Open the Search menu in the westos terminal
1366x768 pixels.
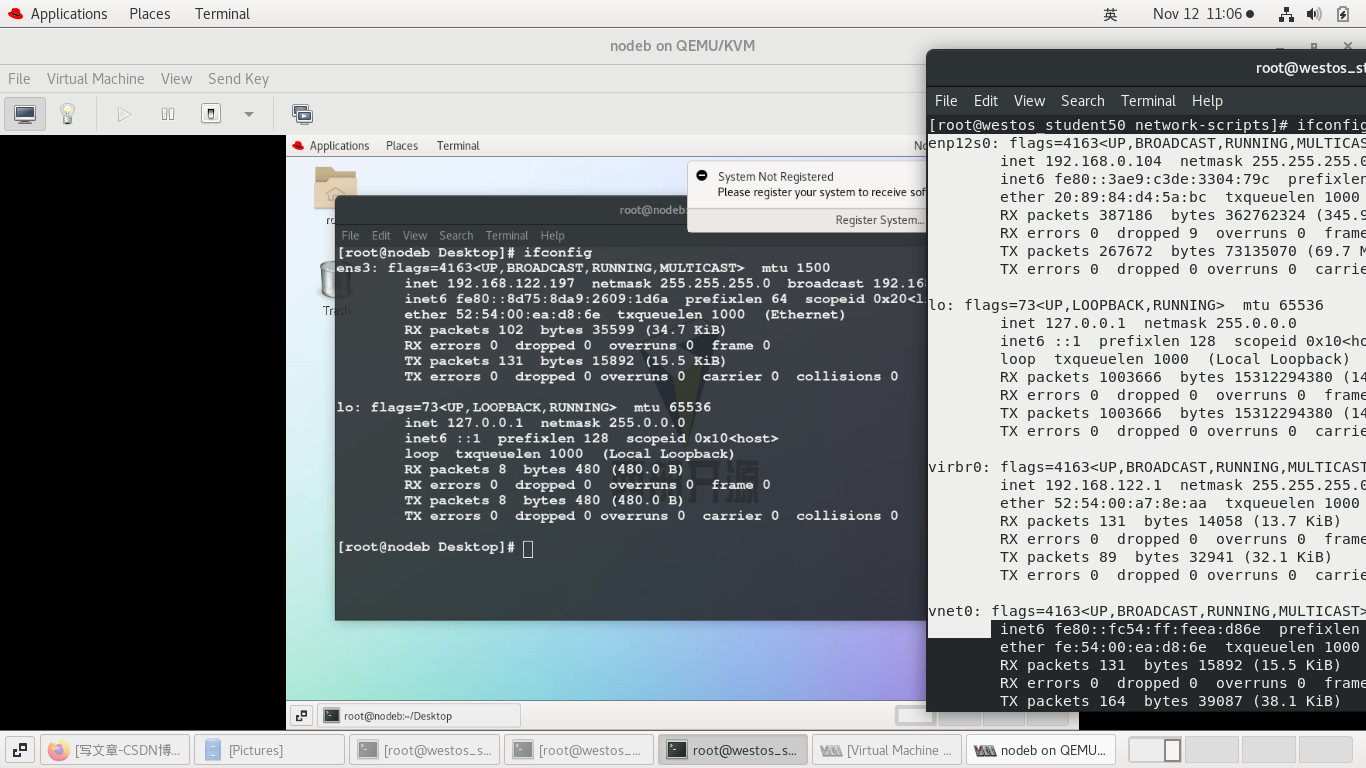pos(1082,100)
